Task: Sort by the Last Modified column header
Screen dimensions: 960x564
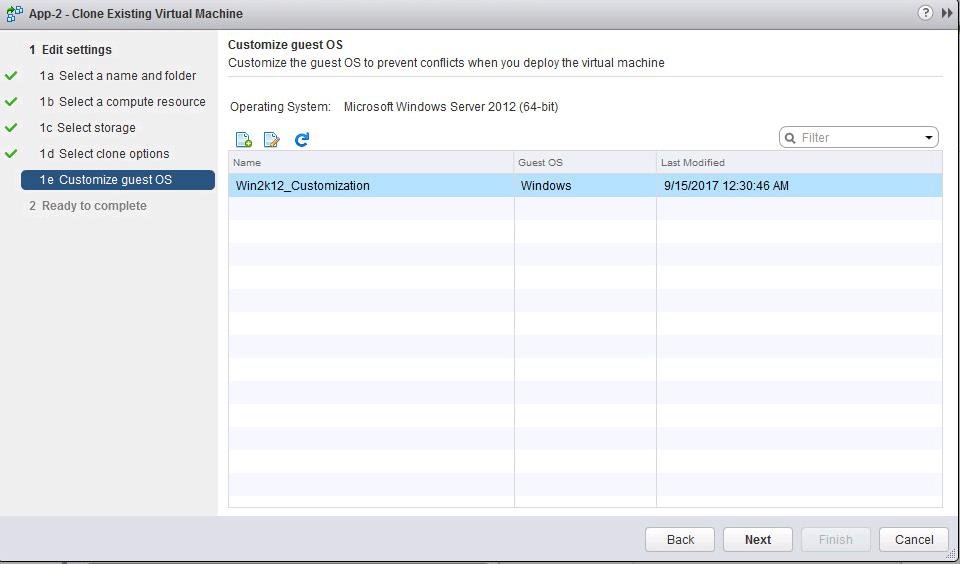Action: (799, 162)
